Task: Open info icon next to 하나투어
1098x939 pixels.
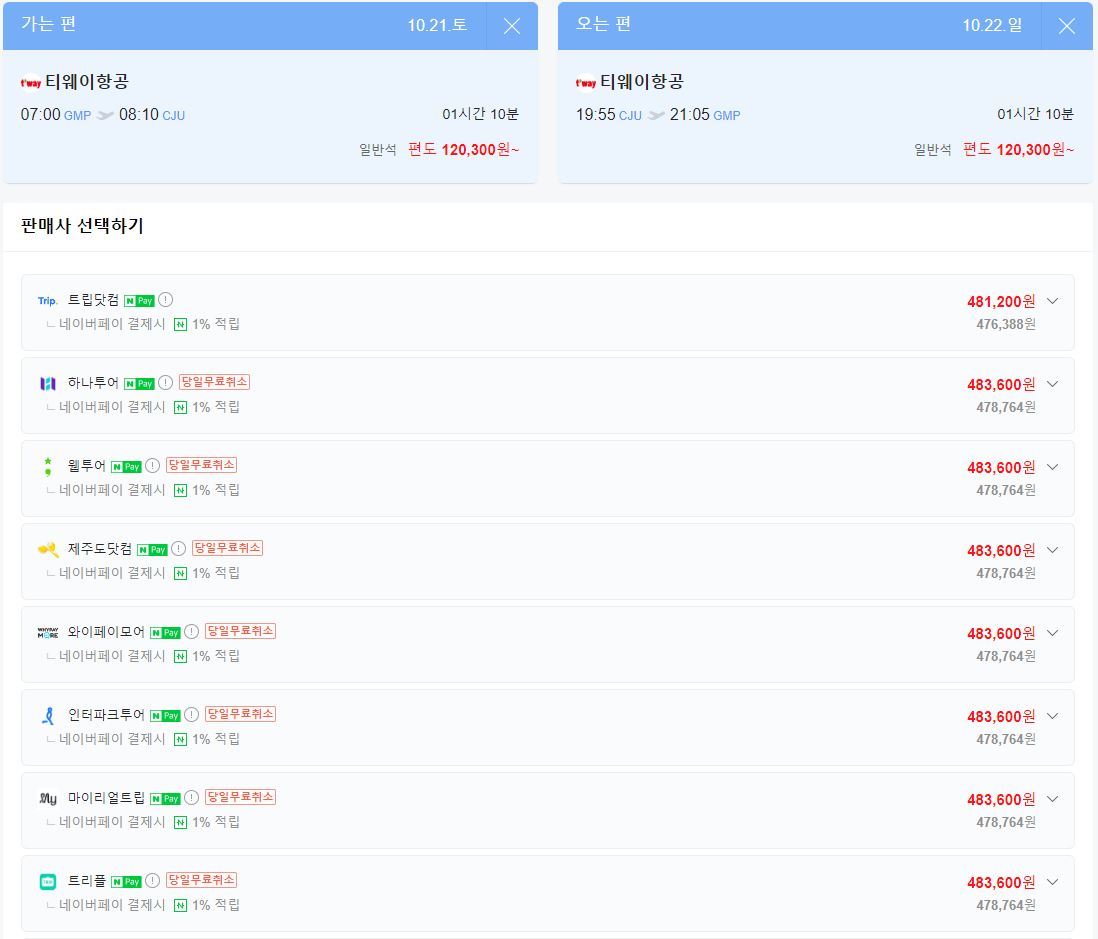Action: pos(165,382)
